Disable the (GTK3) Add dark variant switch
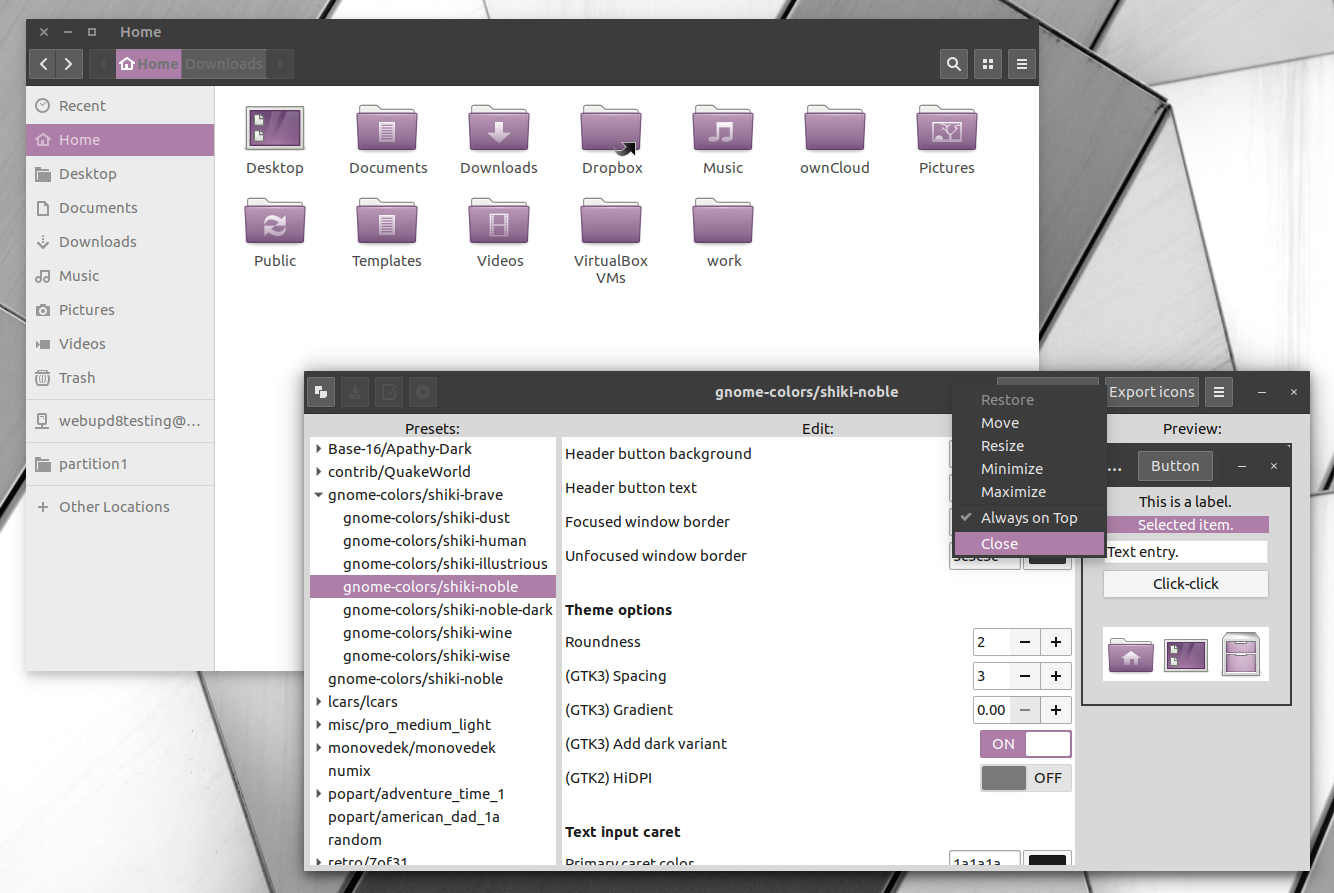The height and width of the screenshot is (893, 1334). (1025, 743)
